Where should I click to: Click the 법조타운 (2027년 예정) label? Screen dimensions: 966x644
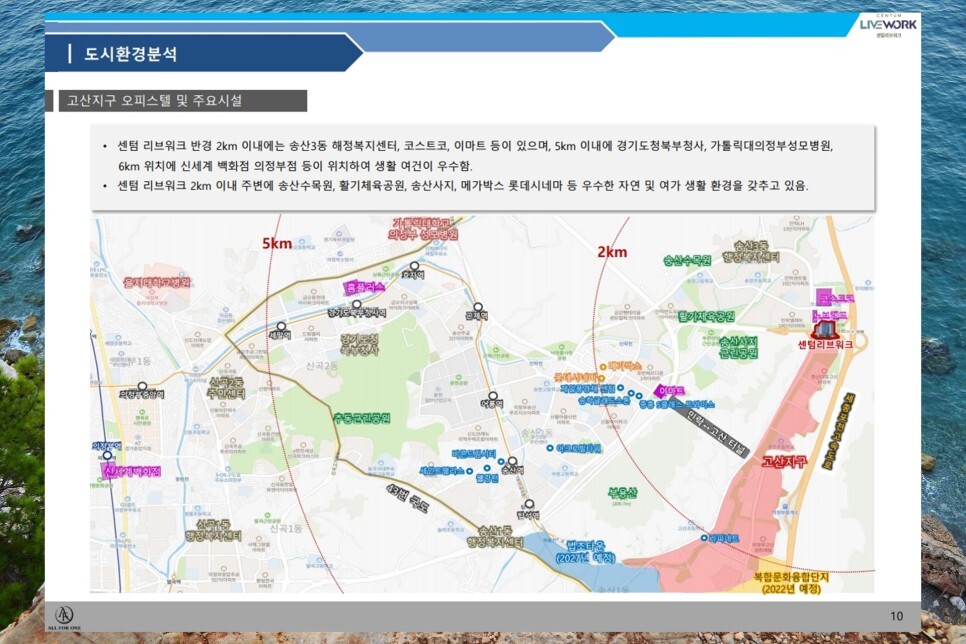coord(585,552)
